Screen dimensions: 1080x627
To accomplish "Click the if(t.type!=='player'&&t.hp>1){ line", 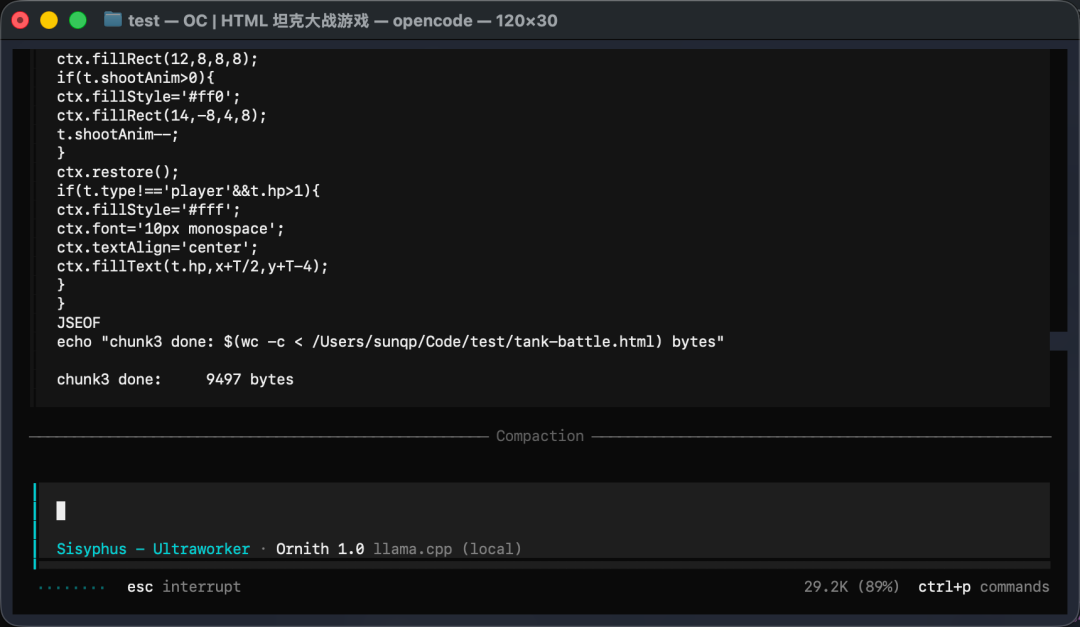I will (188, 191).
